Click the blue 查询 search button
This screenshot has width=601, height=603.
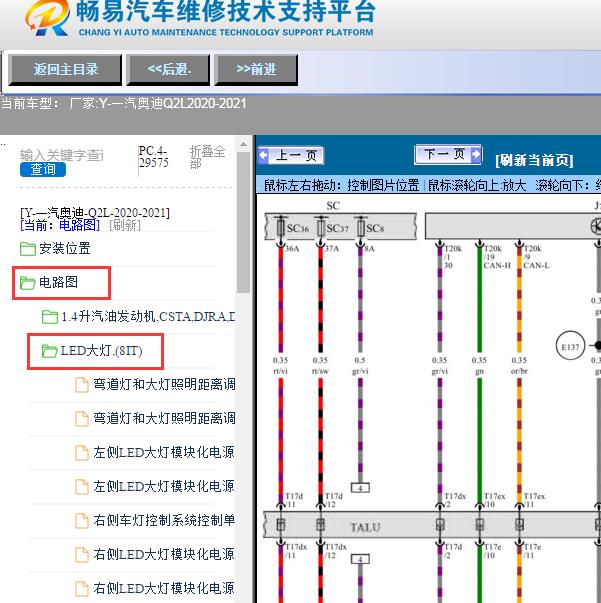pos(43,169)
